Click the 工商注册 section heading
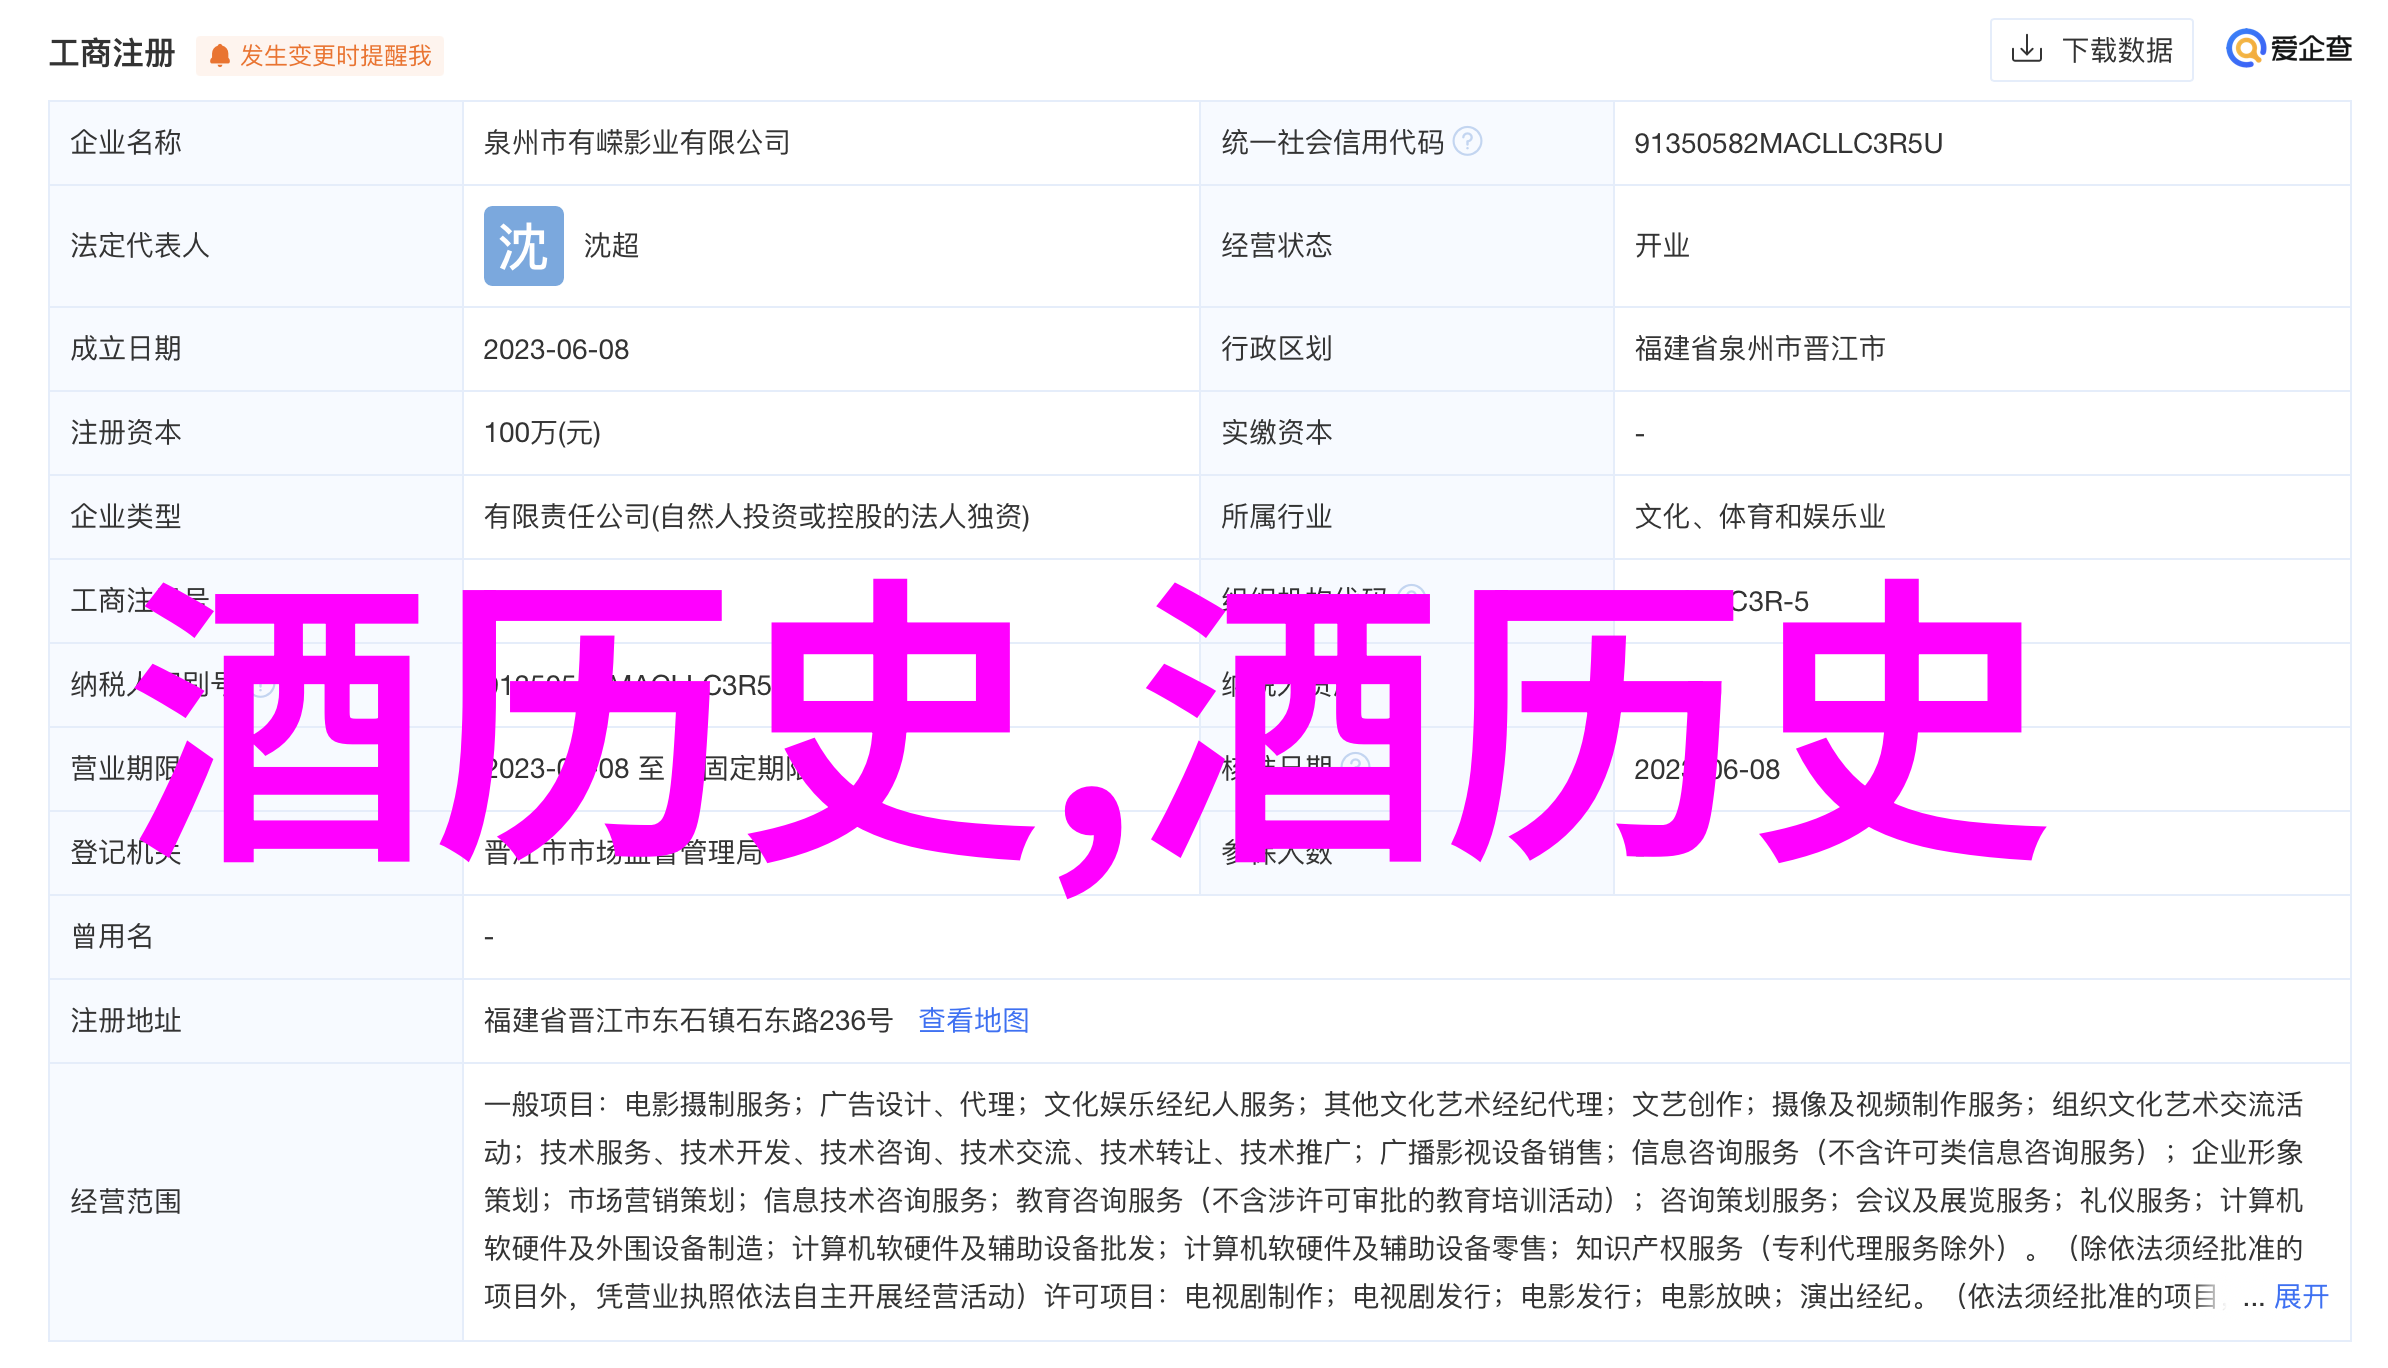The width and height of the screenshot is (2388, 1368). (112, 53)
